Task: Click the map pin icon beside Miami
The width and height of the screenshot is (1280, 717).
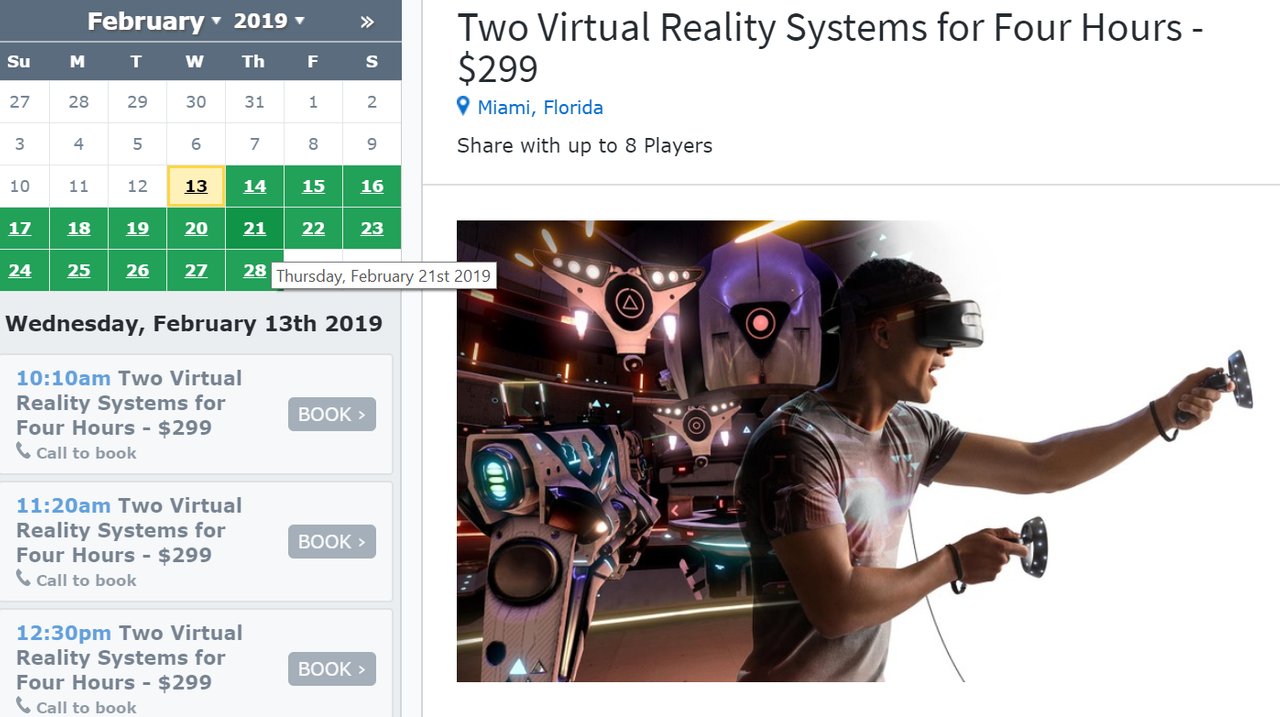Action: 463,106
